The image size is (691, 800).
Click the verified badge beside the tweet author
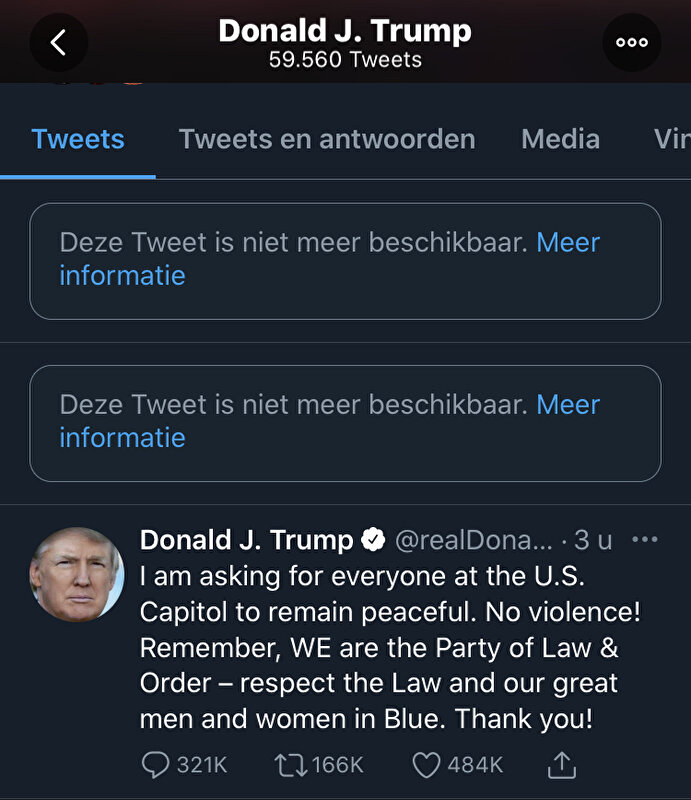click(x=374, y=541)
